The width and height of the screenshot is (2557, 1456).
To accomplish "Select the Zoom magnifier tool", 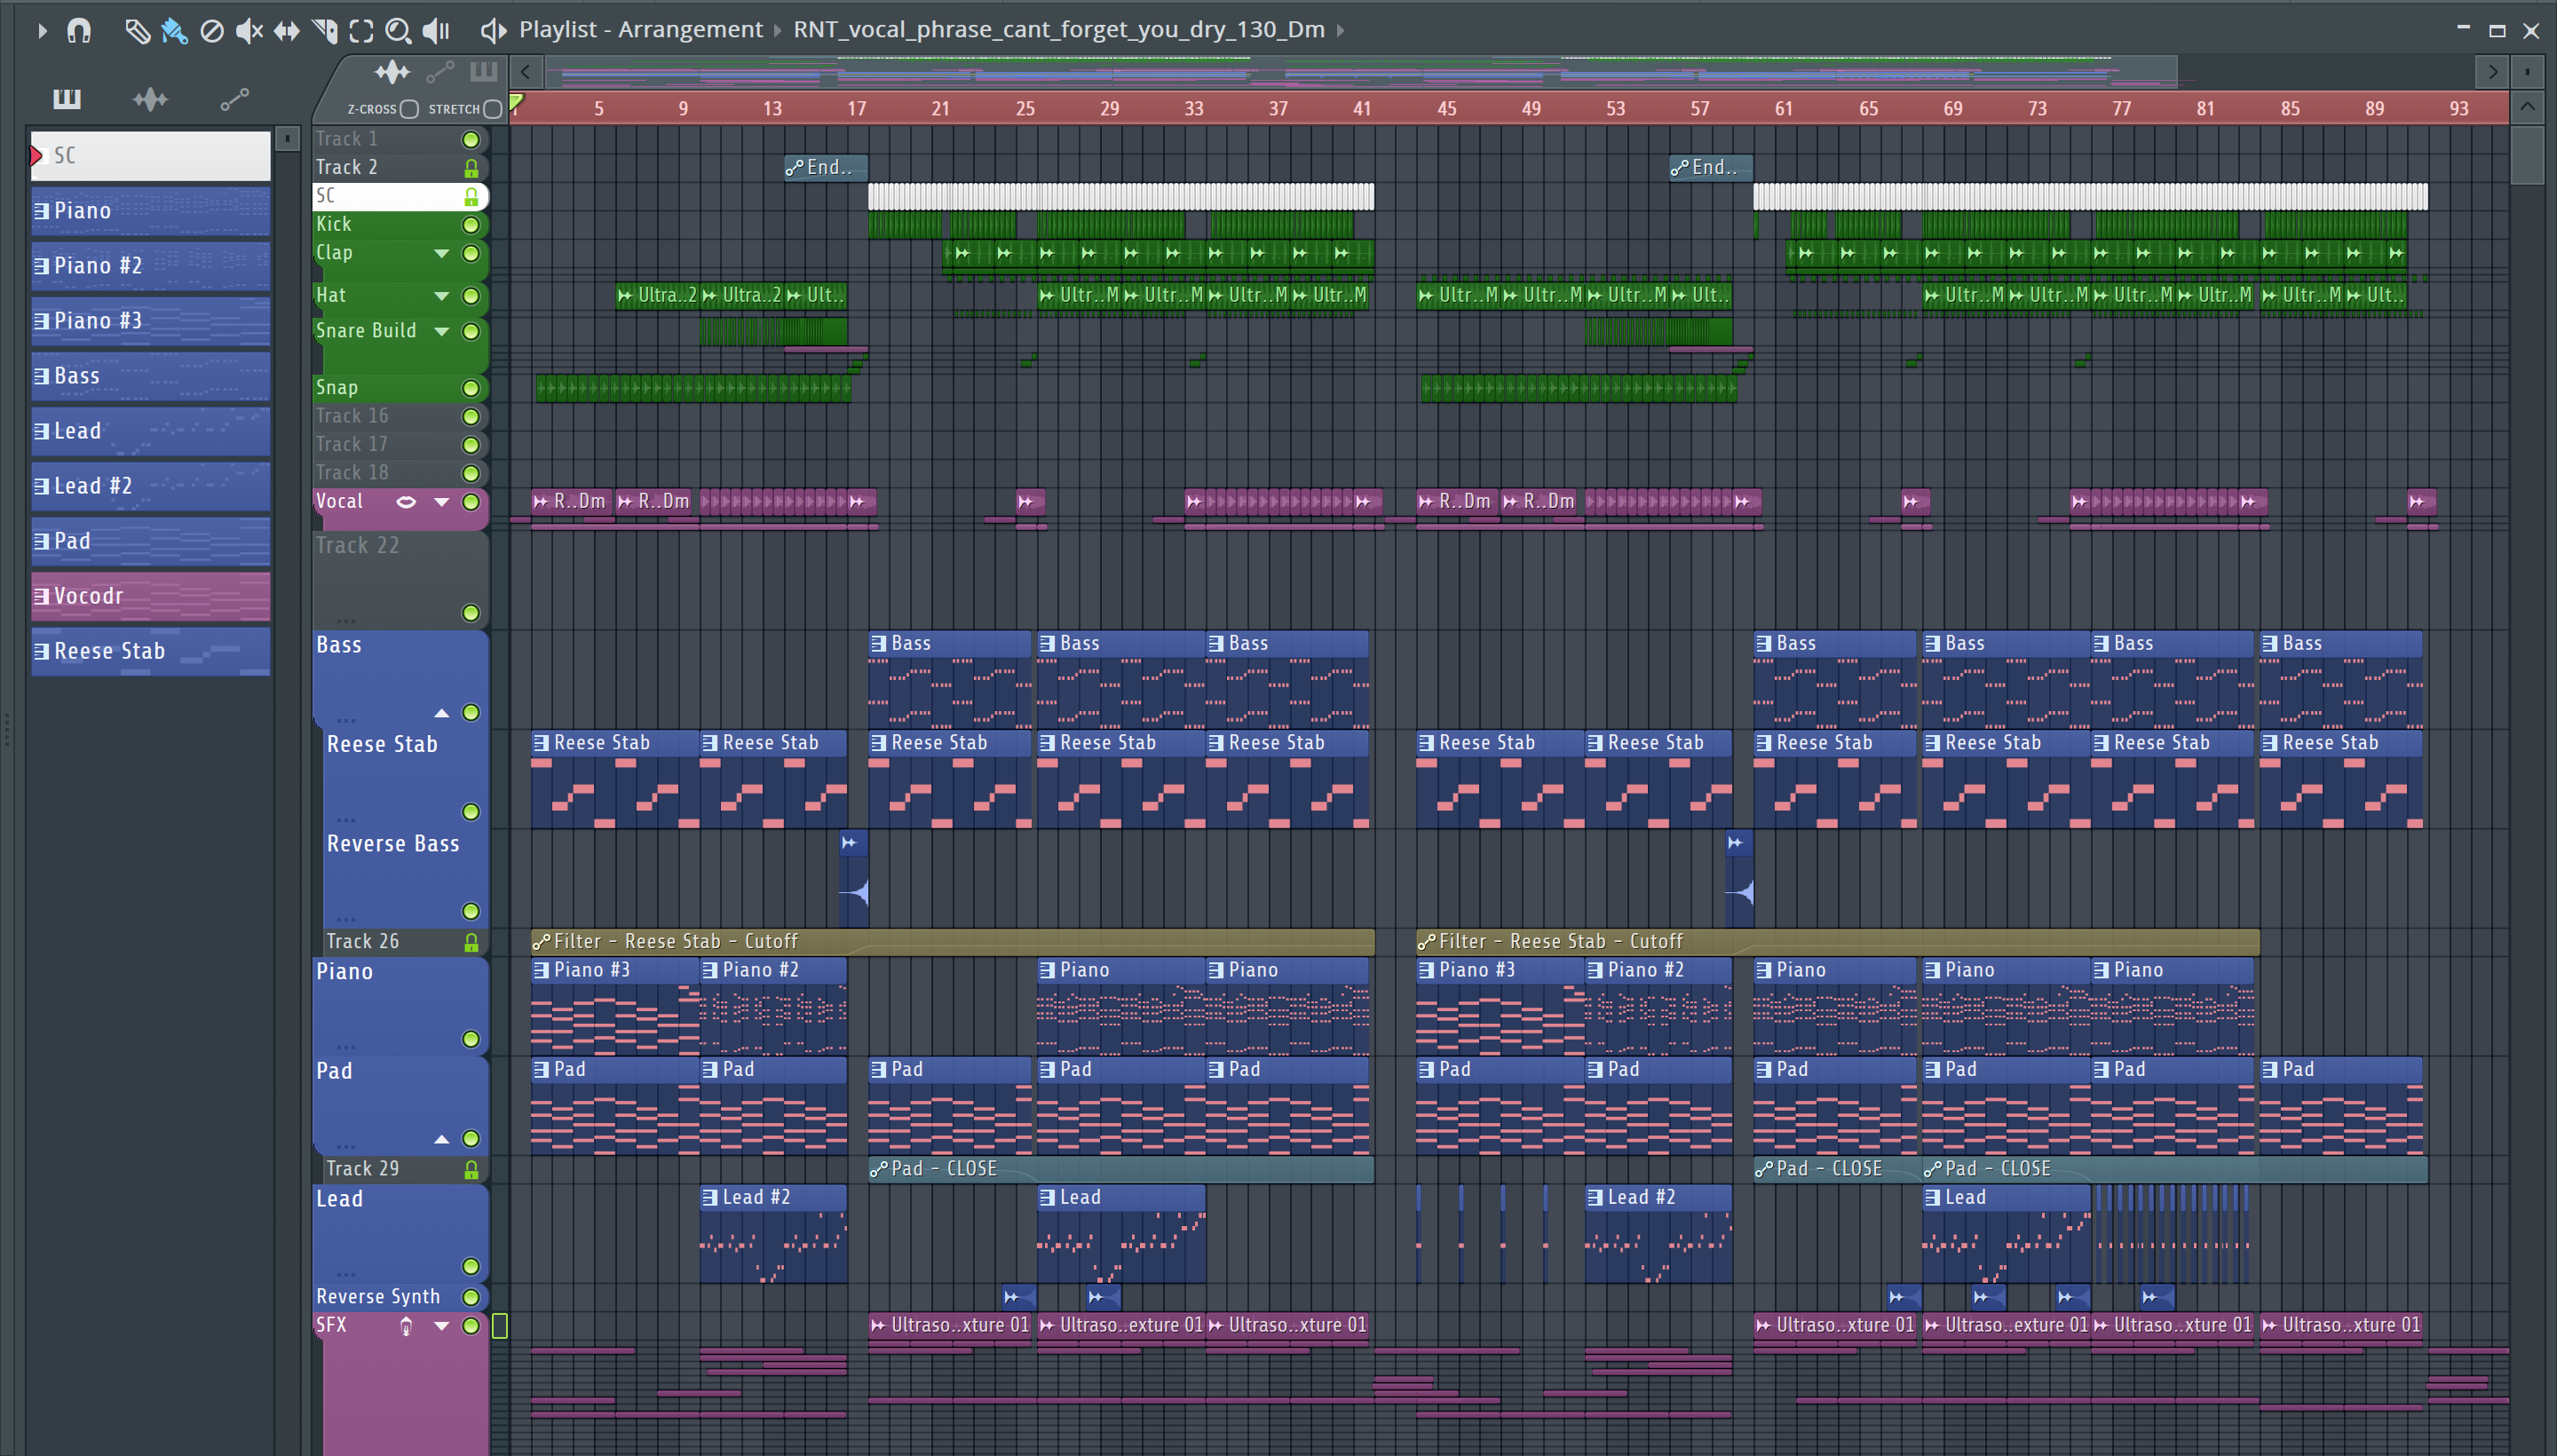I will [x=398, y=31].
